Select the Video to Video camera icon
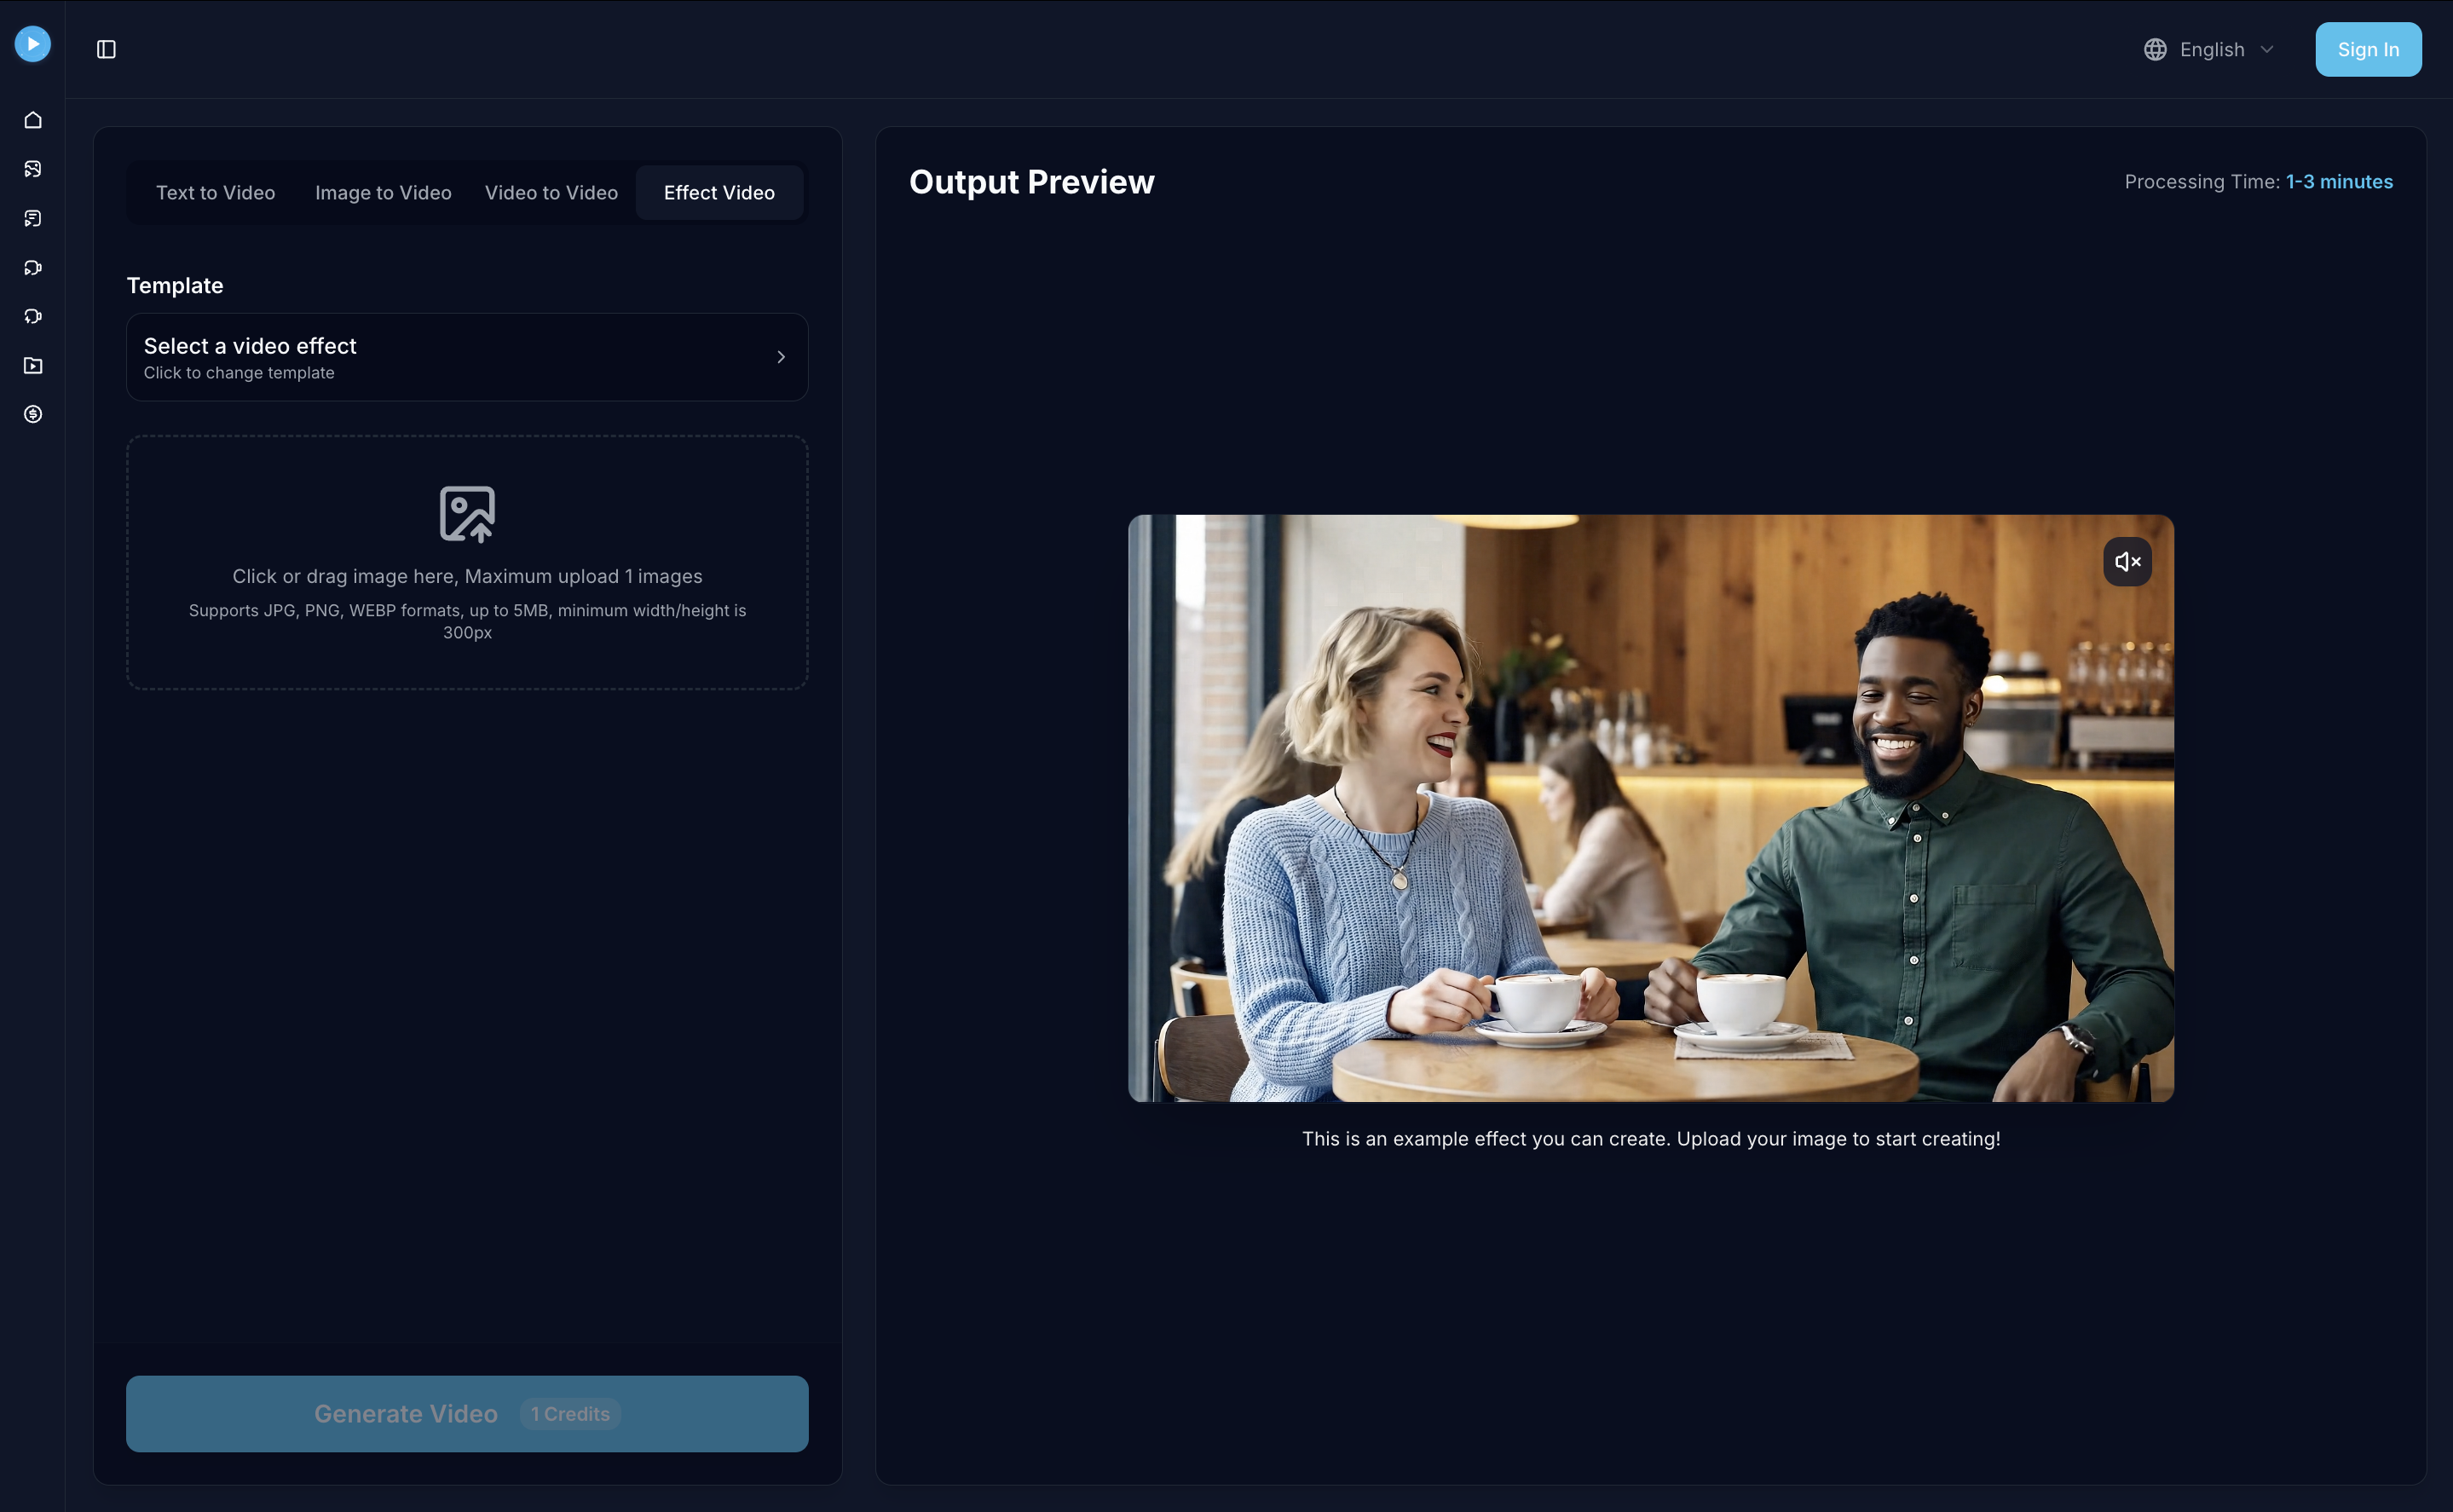 33,267
